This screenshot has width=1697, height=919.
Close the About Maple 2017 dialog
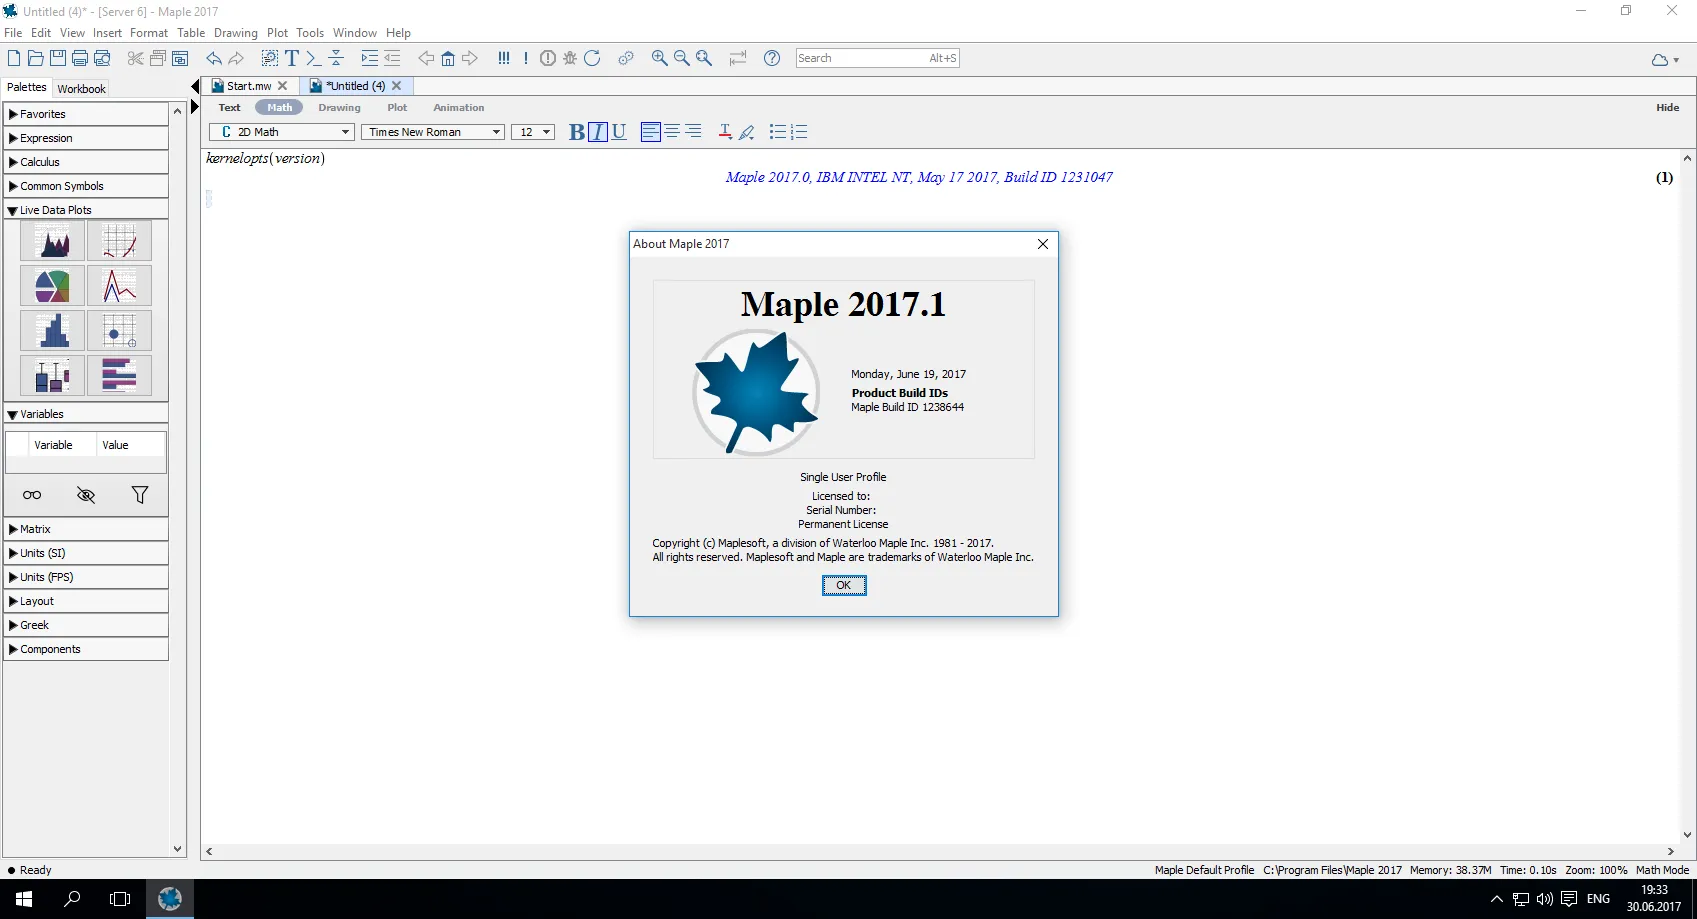pyautogui.click(x=1043, y=244)
